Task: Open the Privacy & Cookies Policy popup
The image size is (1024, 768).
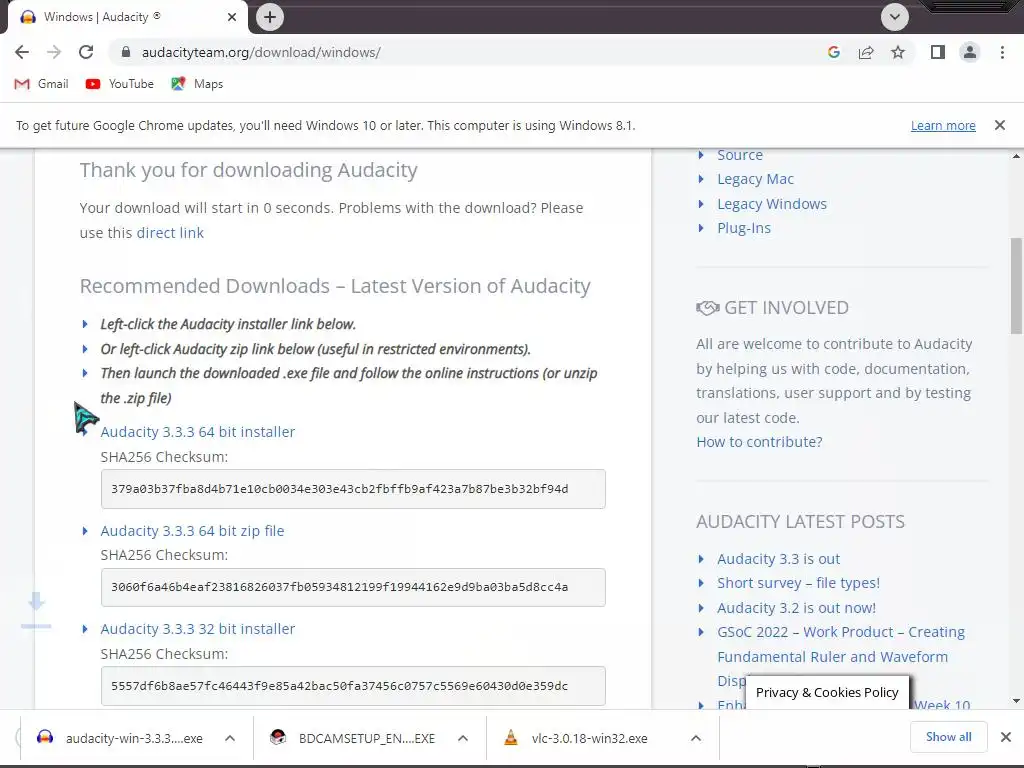Action: point(827,692)
